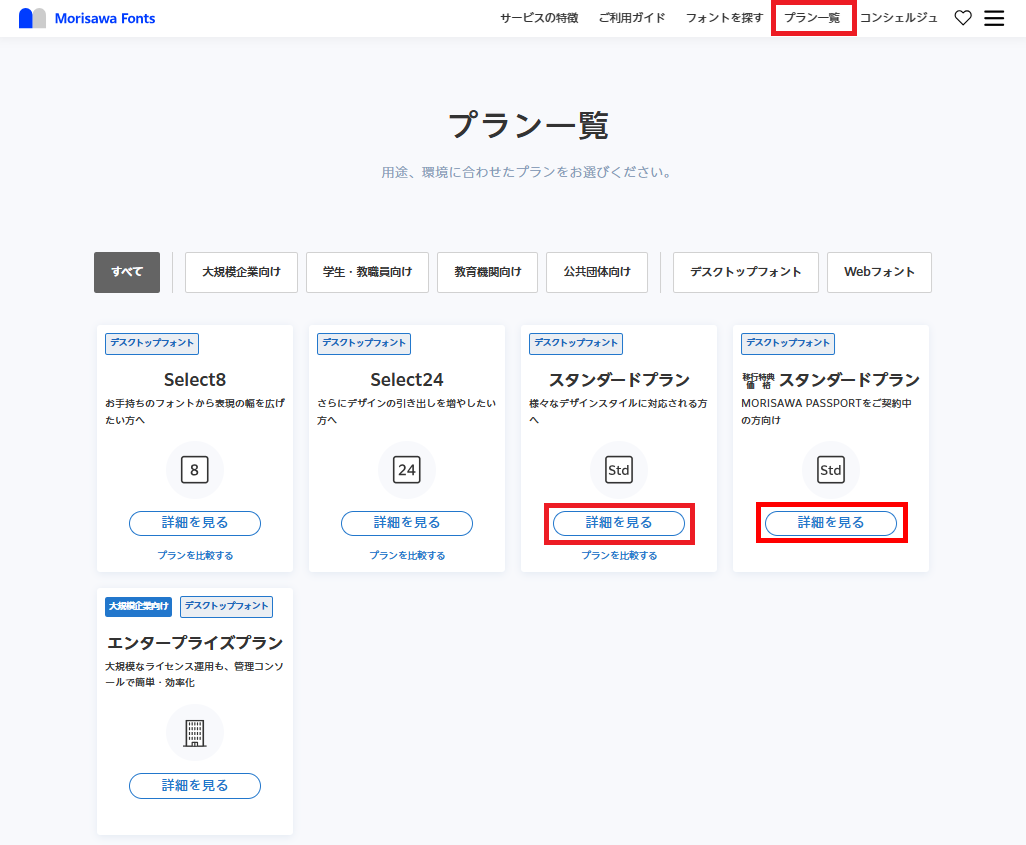View details of スタンダードプラン 様々なデザイン card
Image resolution: width=1026 pixels, height=845 pixels.
(619, 523)
